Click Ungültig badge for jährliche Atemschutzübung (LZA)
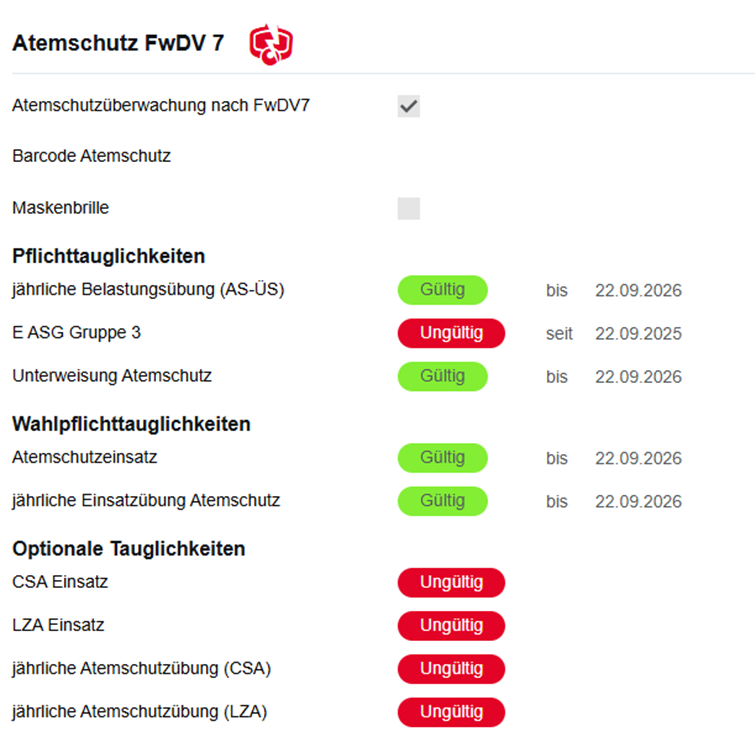This screenshot has width=755, height=742. [451, 712]
